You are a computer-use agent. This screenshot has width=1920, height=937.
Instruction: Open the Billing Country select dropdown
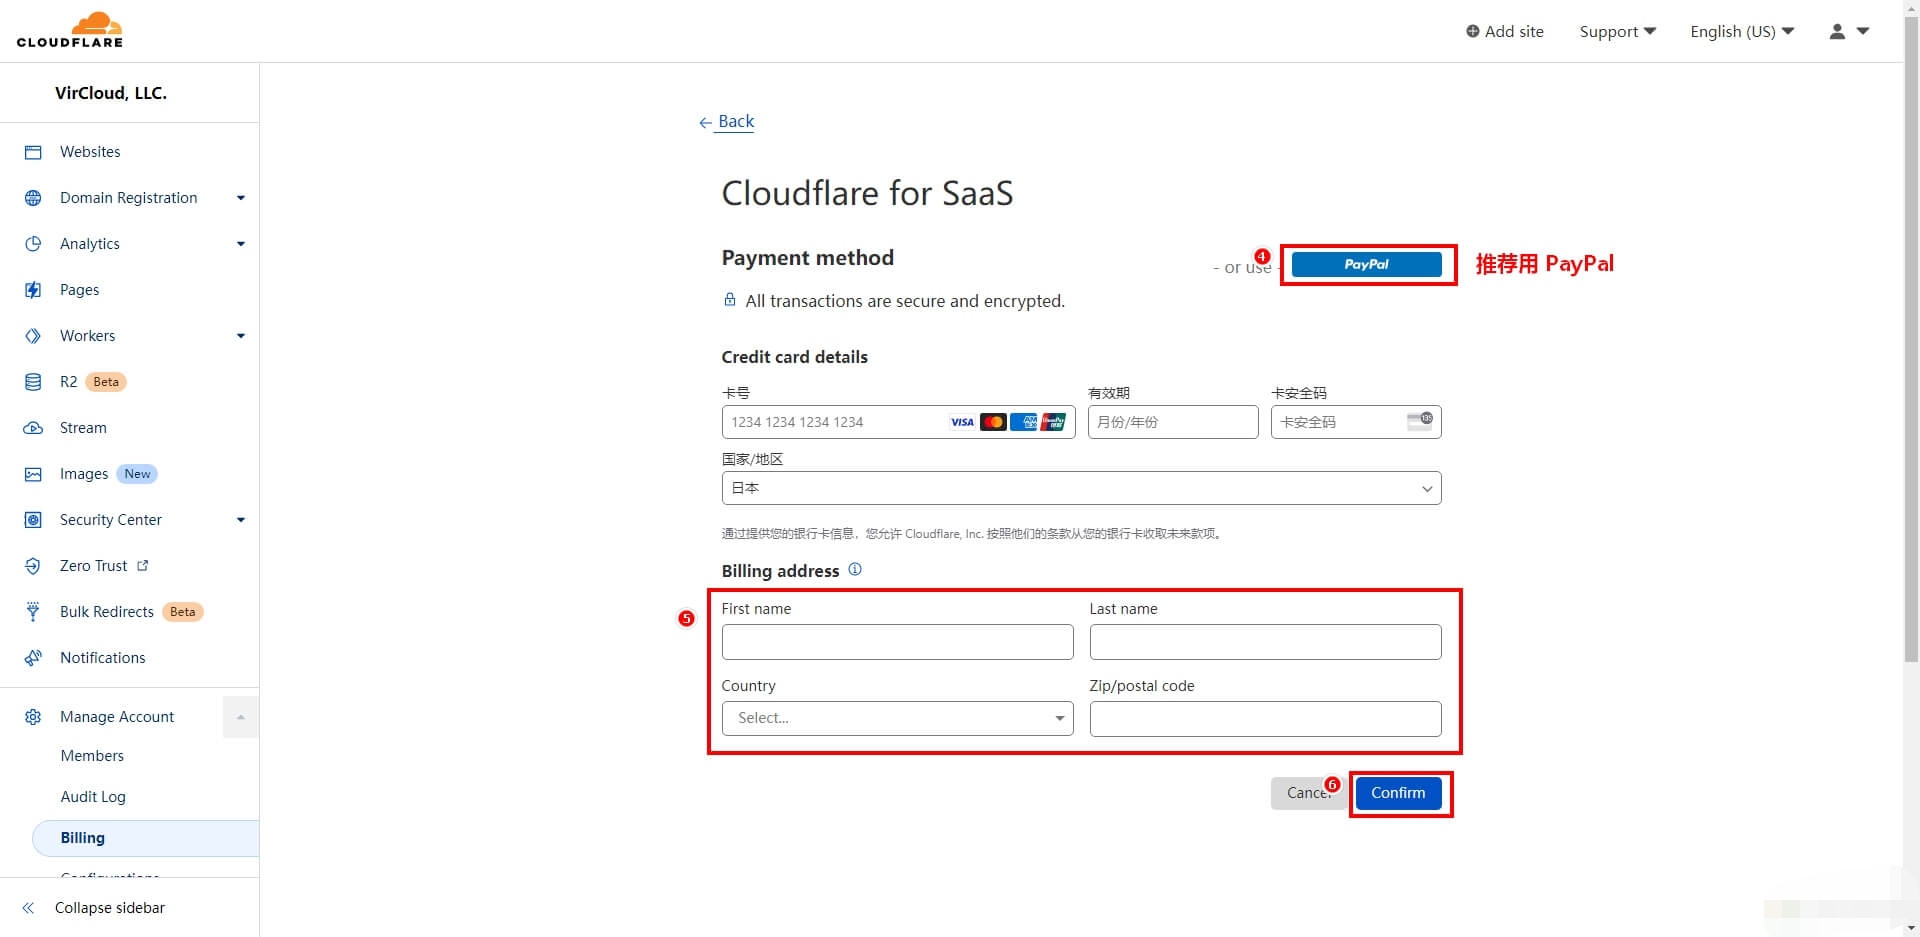pyautogui.click(x=897, y=718)
